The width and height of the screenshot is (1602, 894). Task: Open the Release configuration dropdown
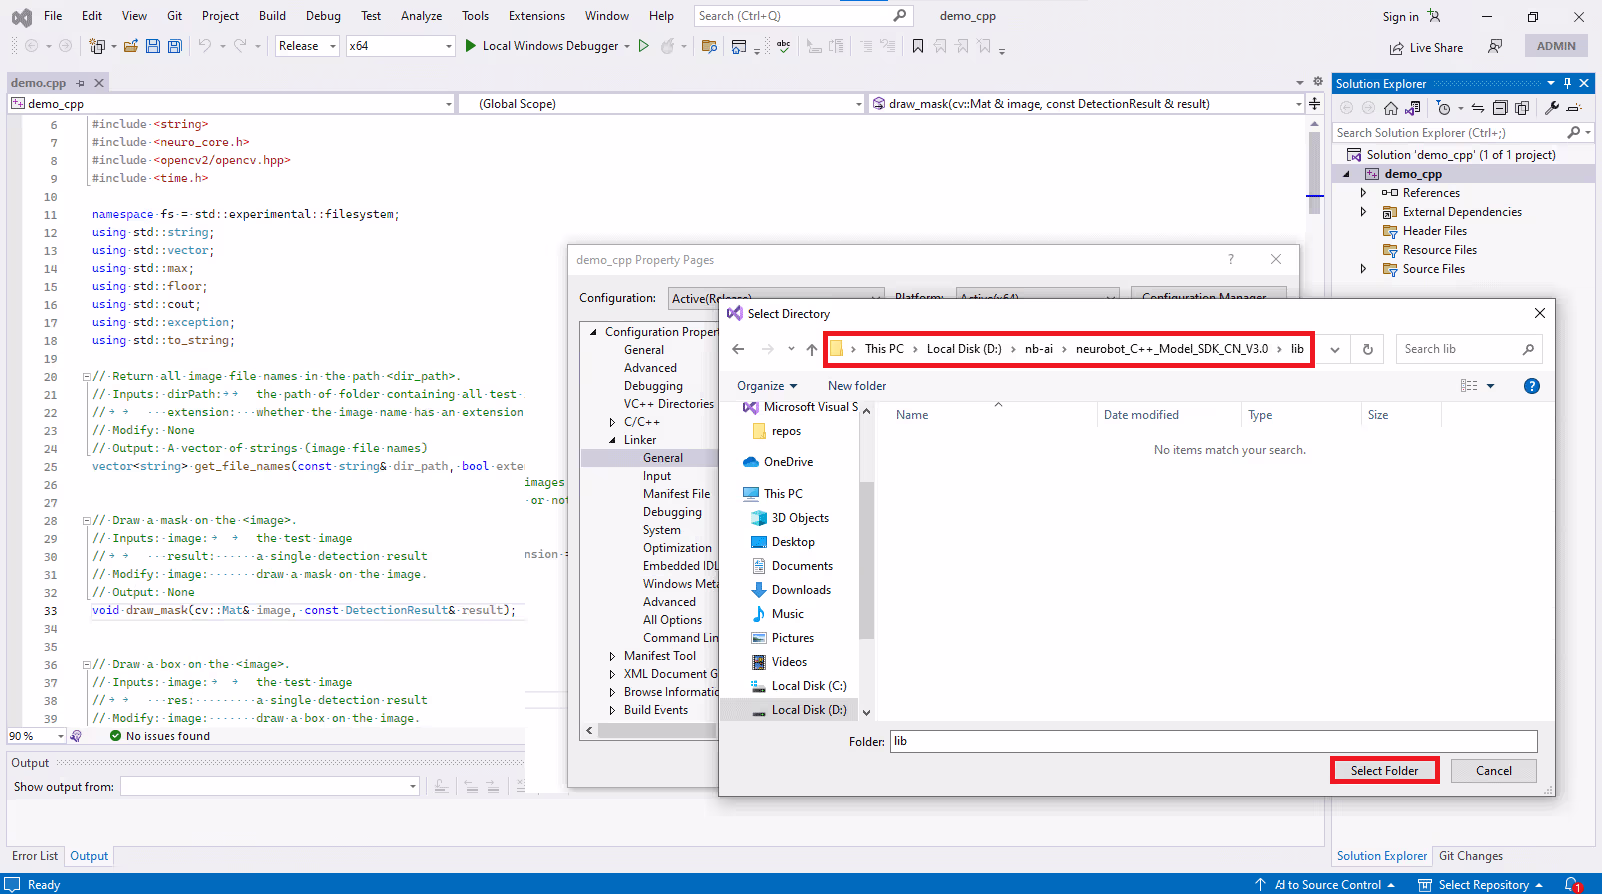[333, 46]
